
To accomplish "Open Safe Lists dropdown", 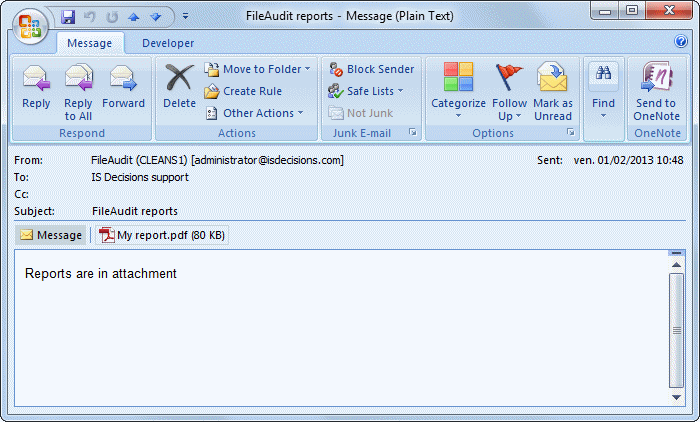I will [366, 91].
